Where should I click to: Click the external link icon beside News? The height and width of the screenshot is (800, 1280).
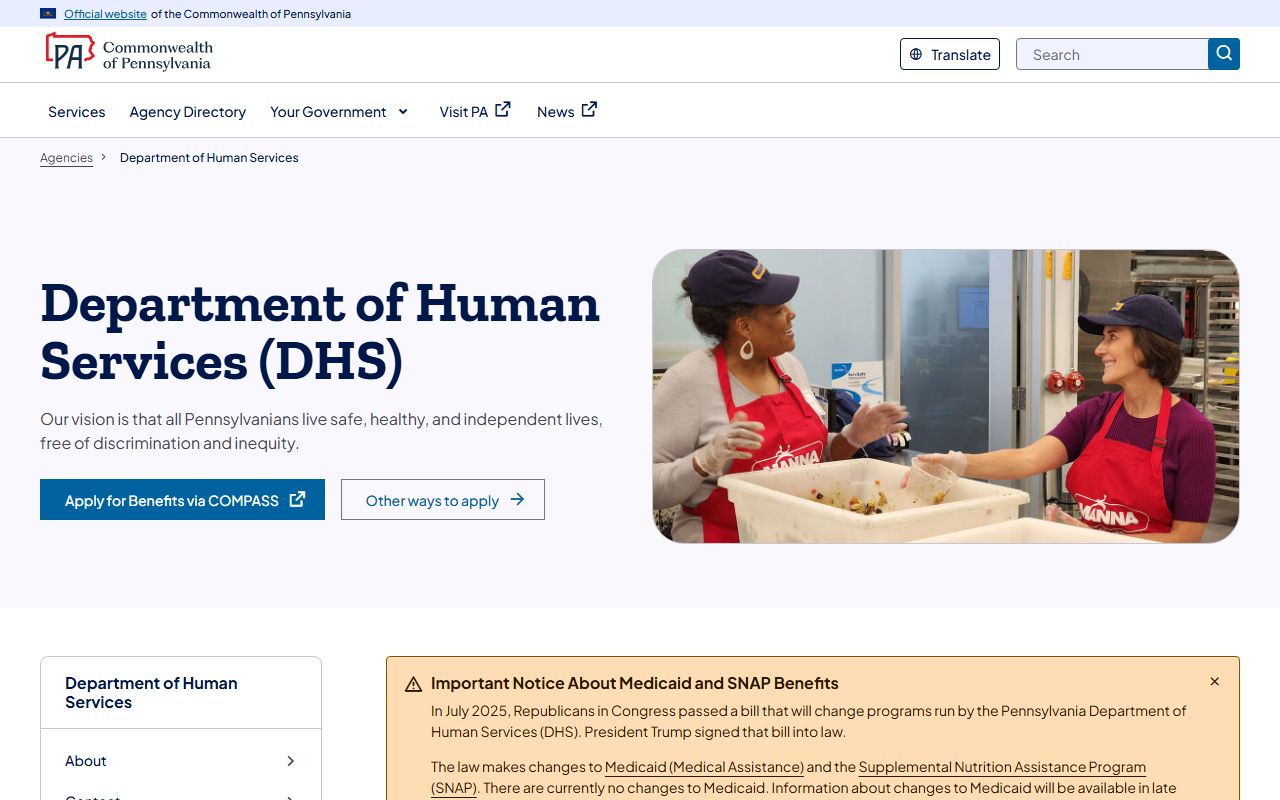[589, 110]
